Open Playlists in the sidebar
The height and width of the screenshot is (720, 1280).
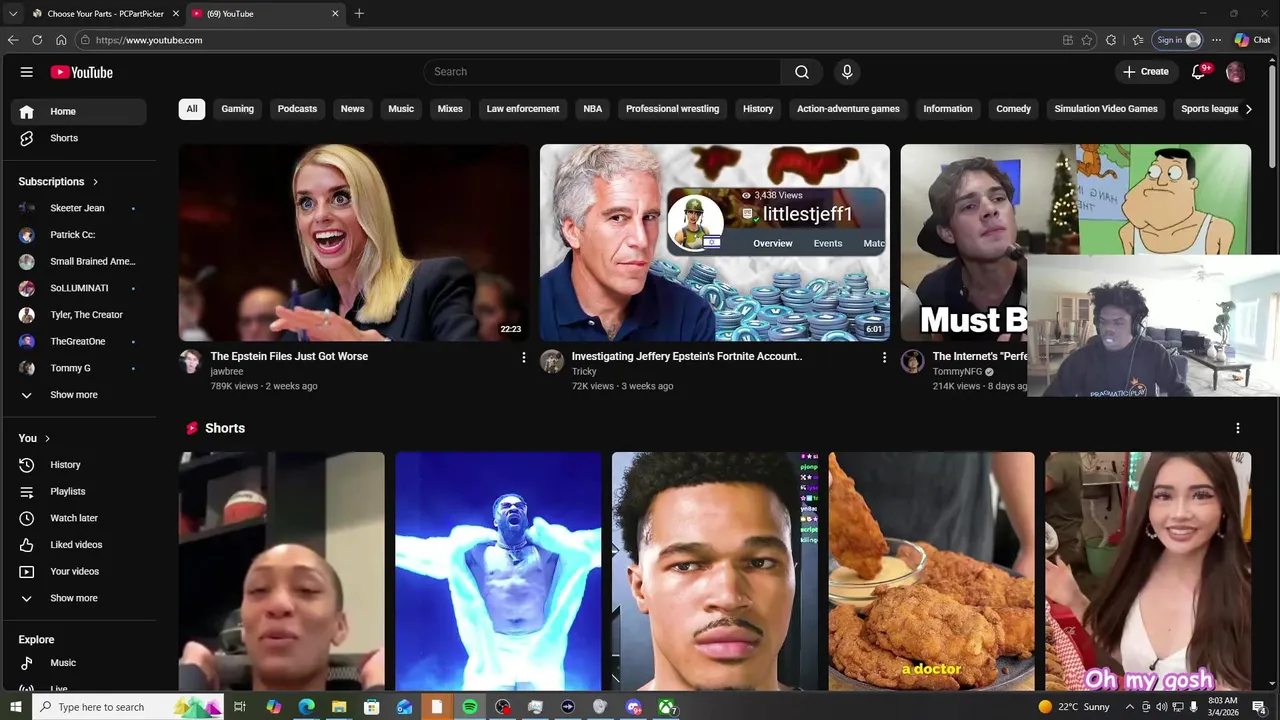(x=79, y=492)
